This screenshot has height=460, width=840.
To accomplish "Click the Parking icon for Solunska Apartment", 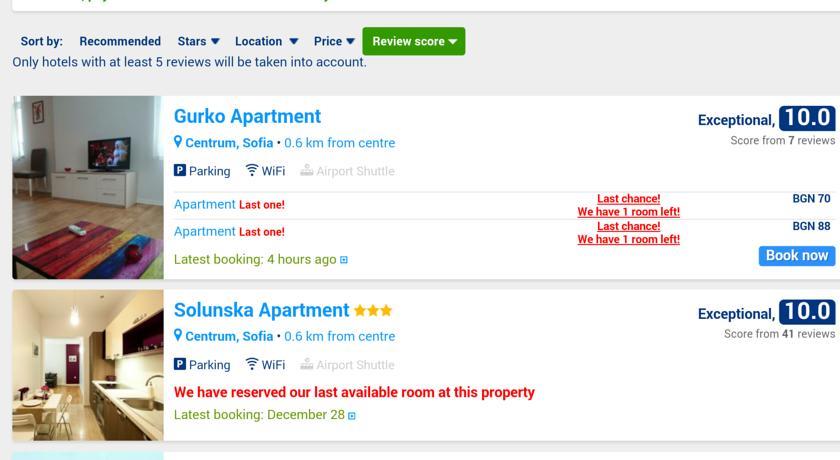I will point(180,365).
